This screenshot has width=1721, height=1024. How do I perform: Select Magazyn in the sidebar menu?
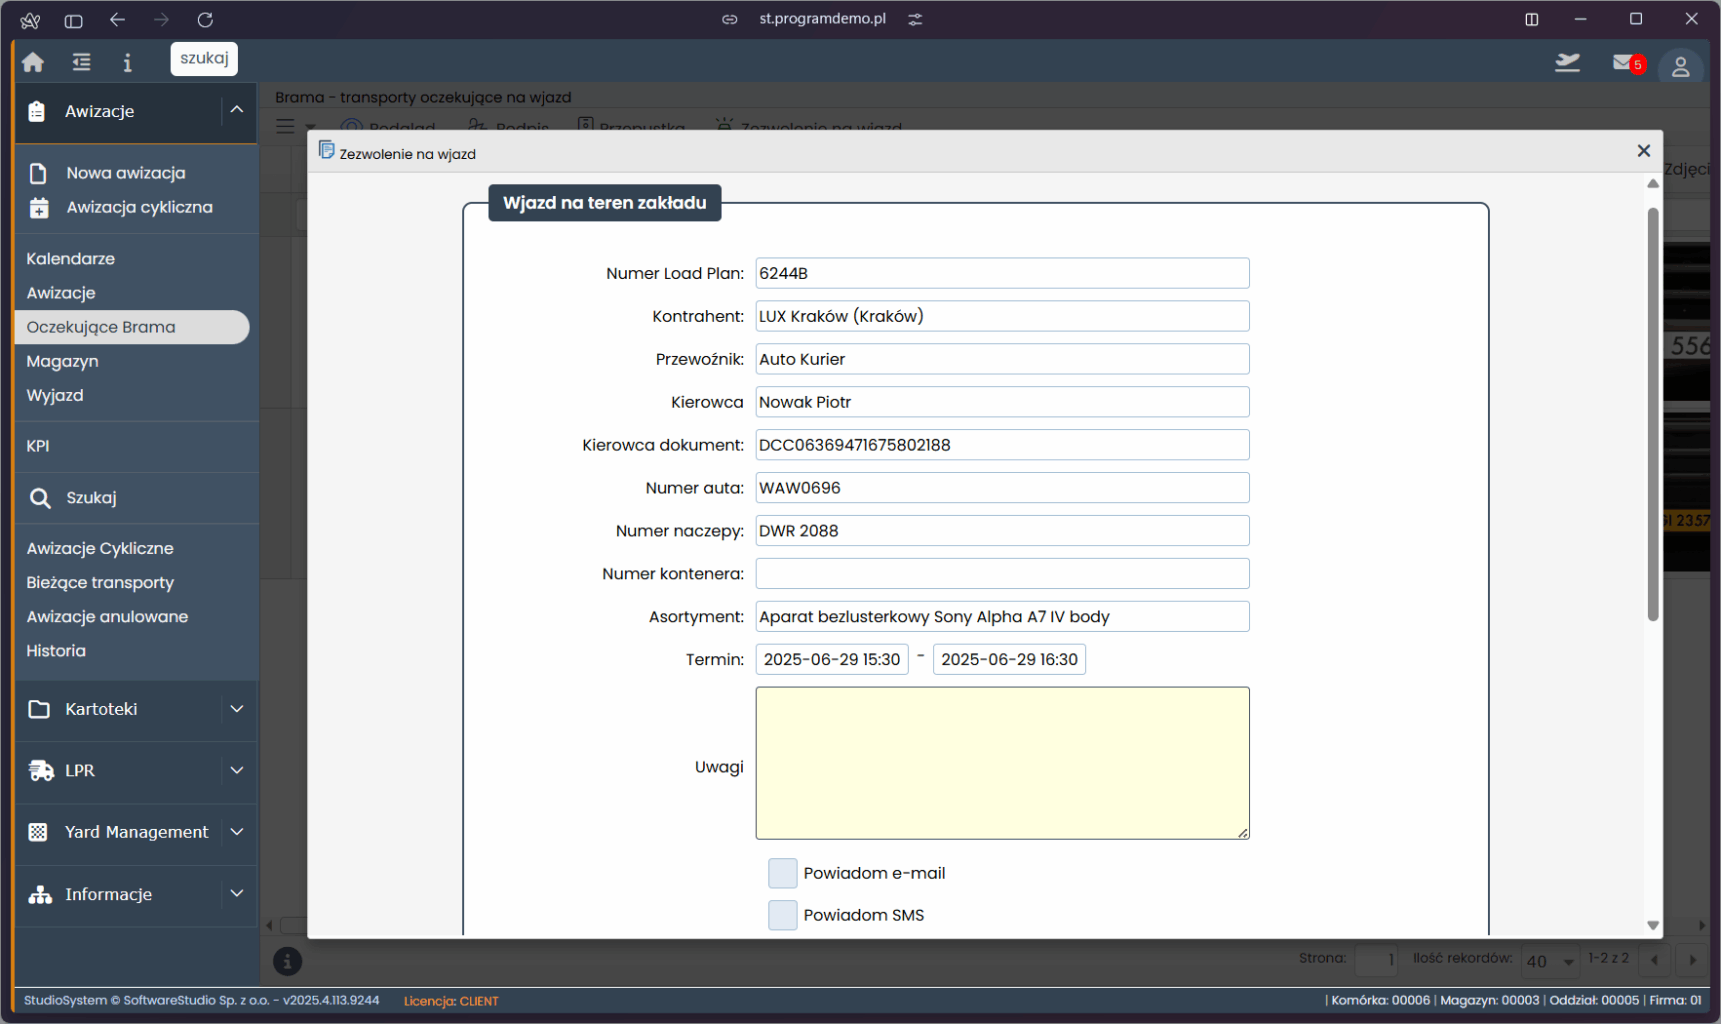[62, 361]
